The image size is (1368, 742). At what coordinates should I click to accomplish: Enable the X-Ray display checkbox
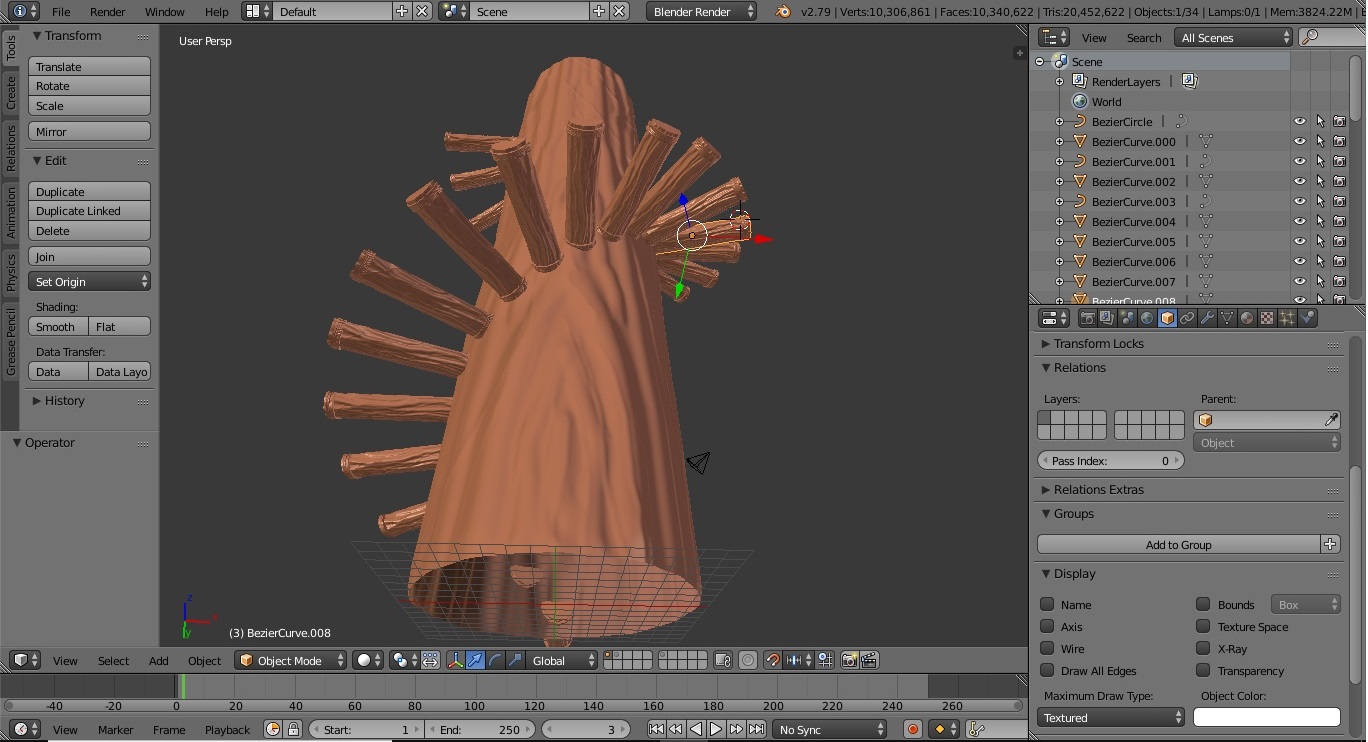[x=1203, y=649]
